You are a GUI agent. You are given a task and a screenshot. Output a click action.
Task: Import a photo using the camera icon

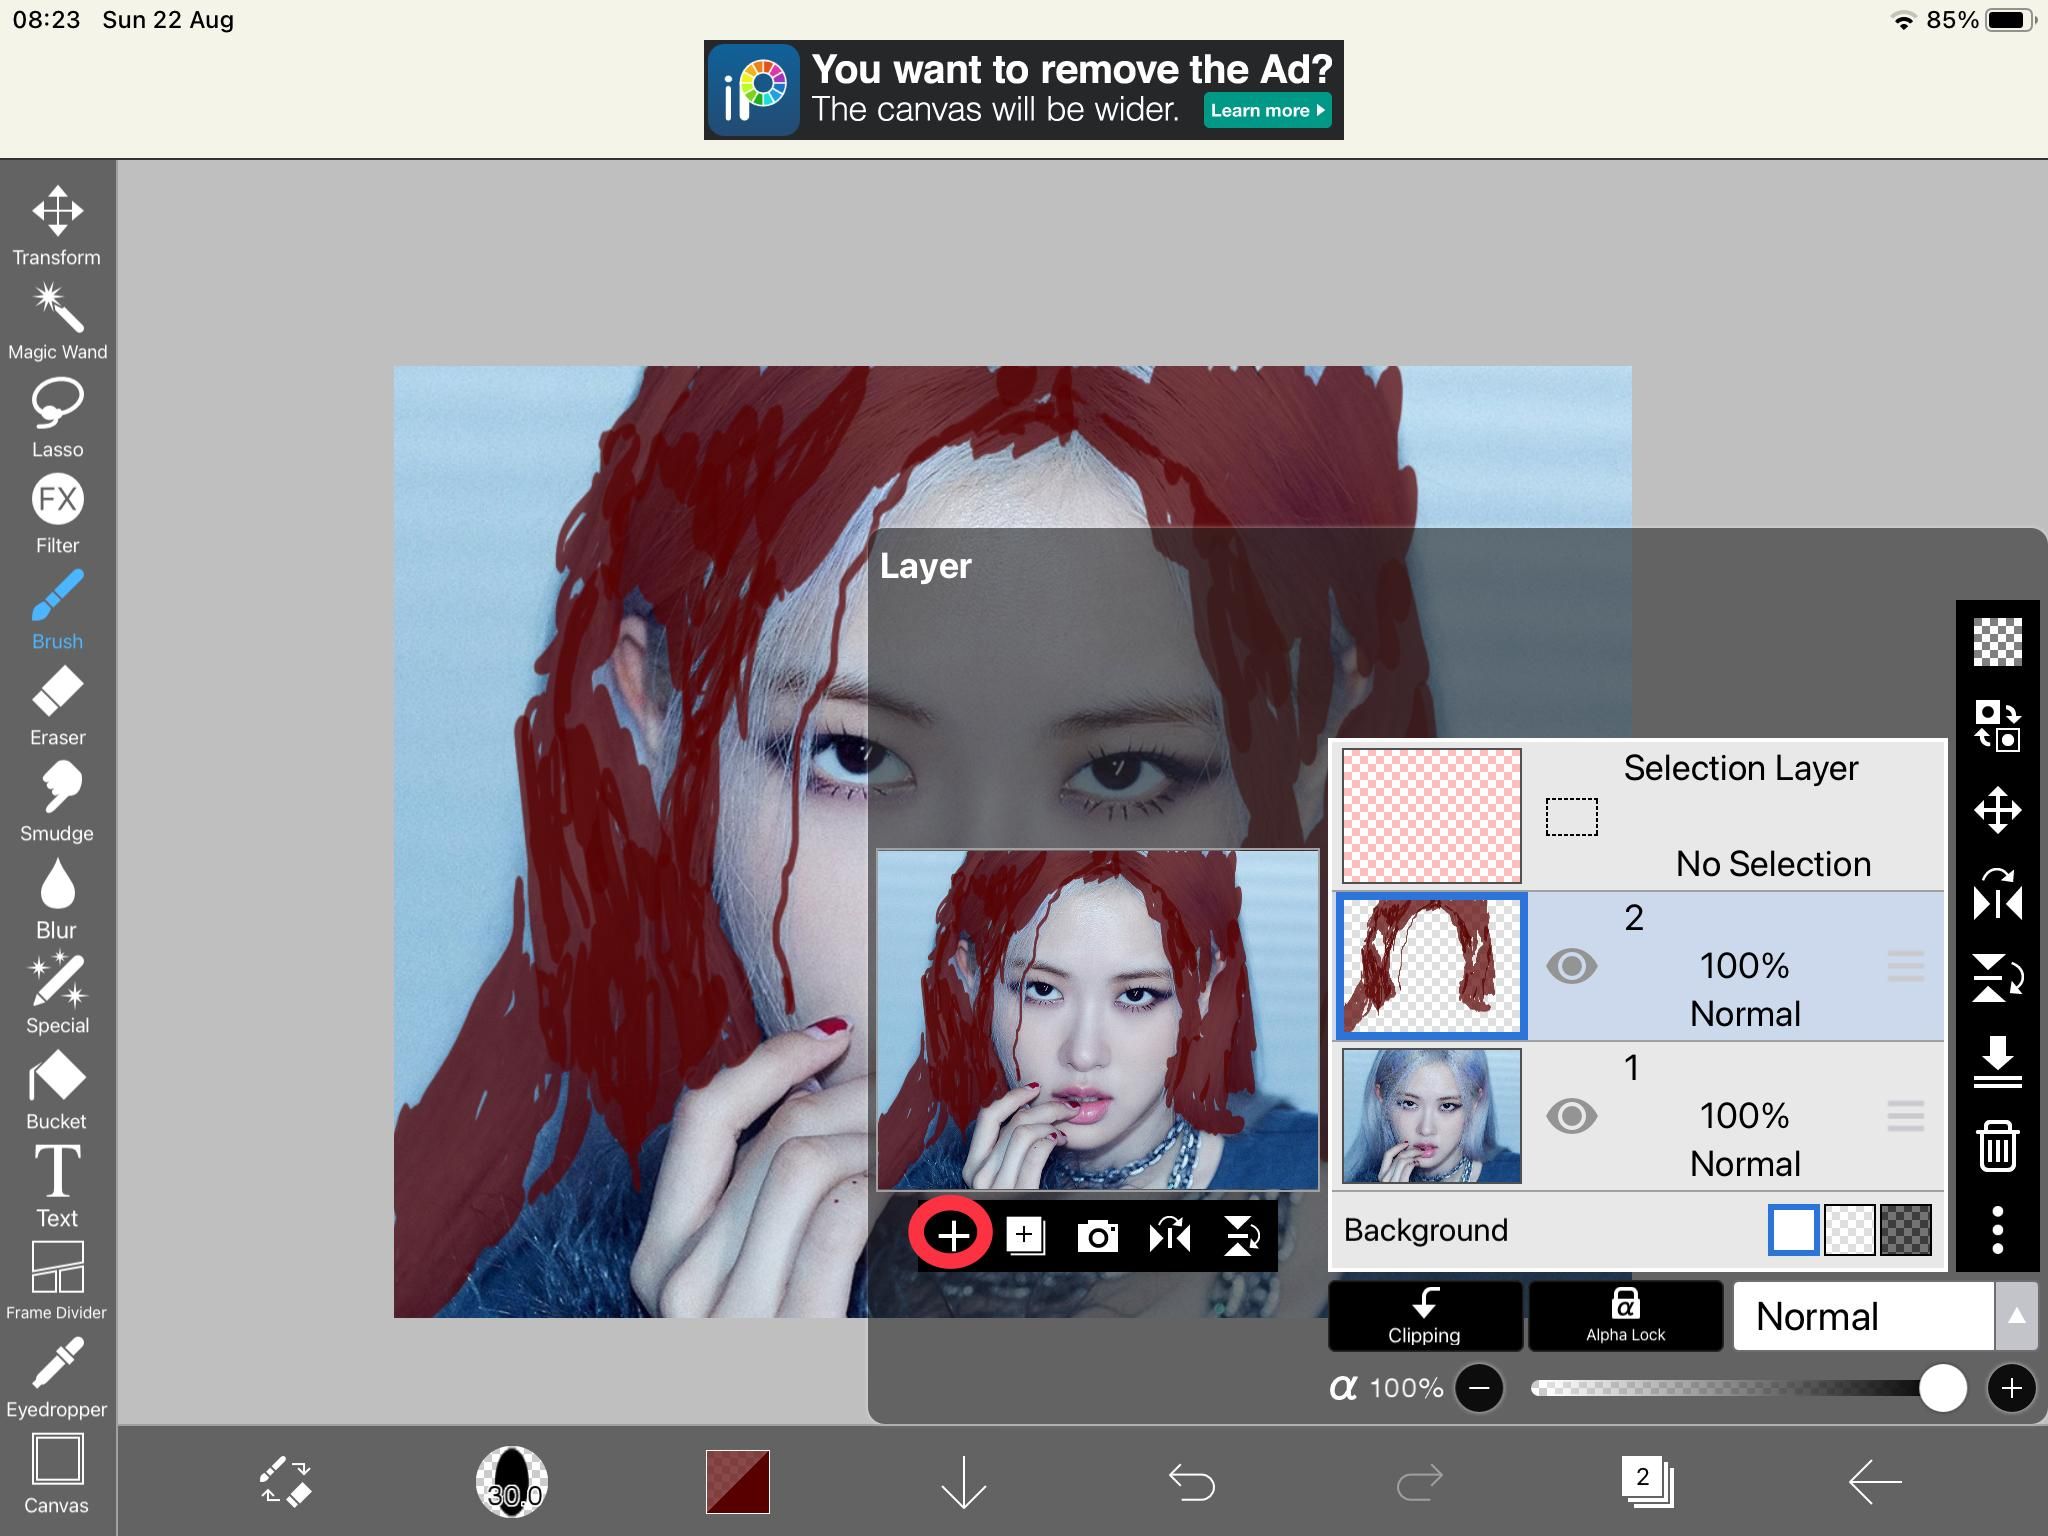1099,1236
